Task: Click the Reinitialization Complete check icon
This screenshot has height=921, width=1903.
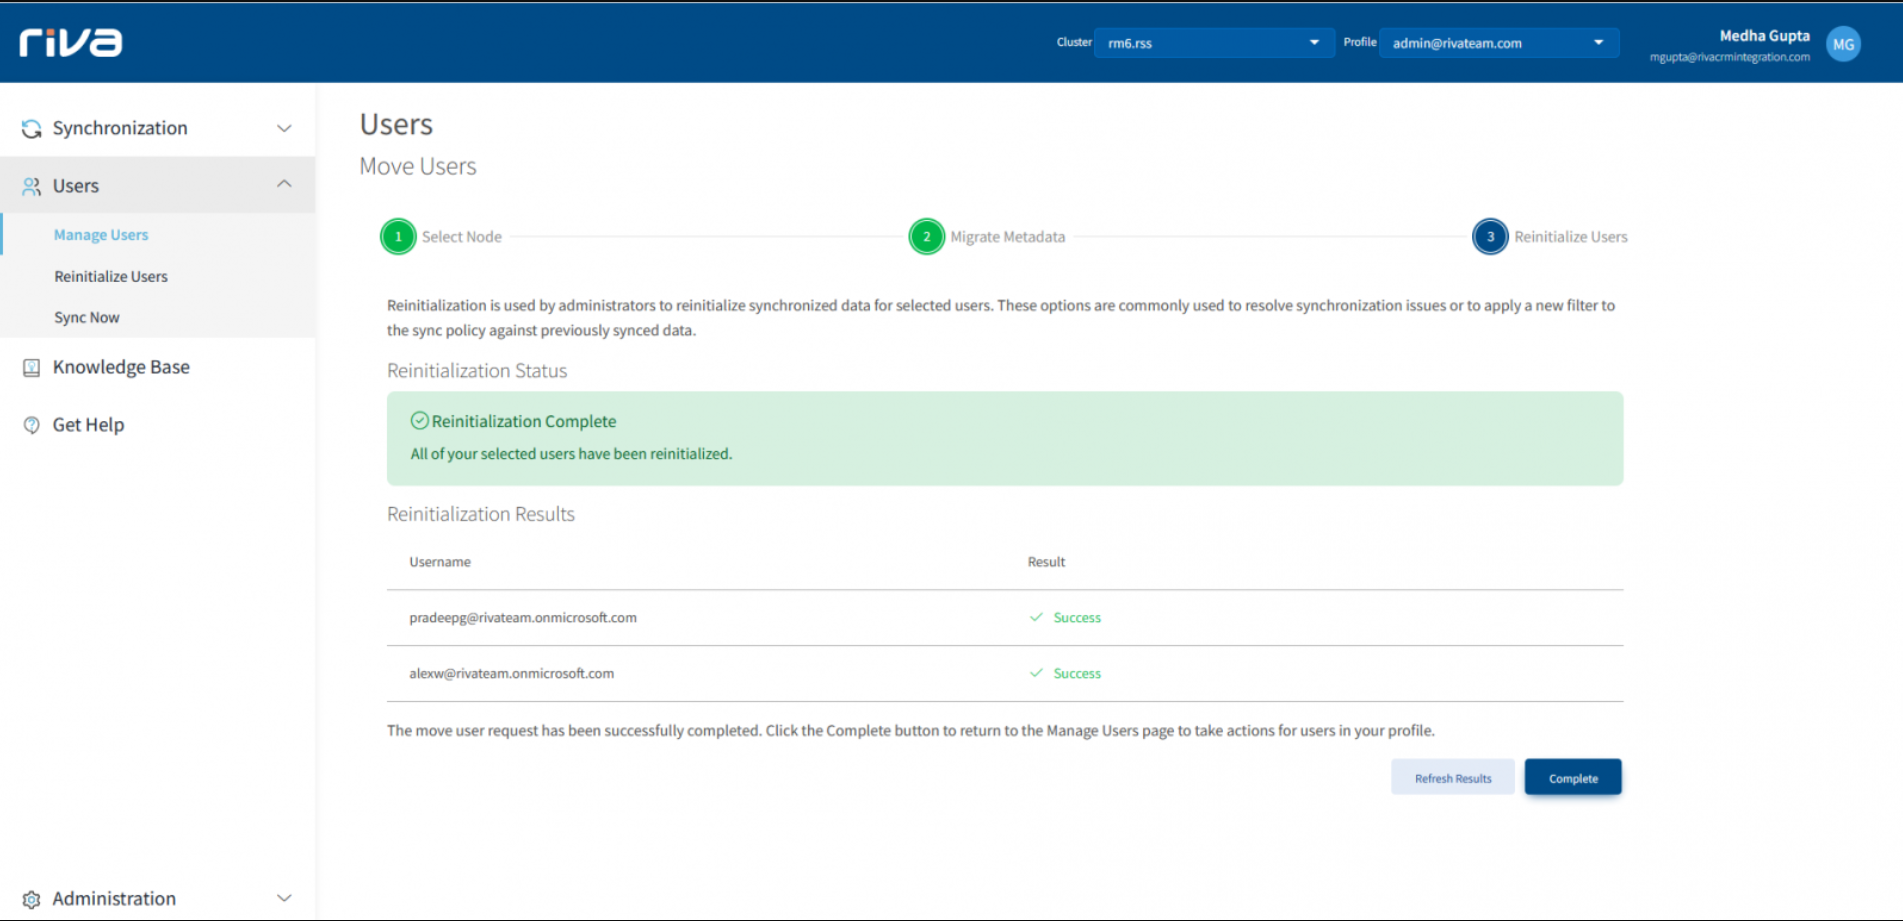Action: click(420, 421)
